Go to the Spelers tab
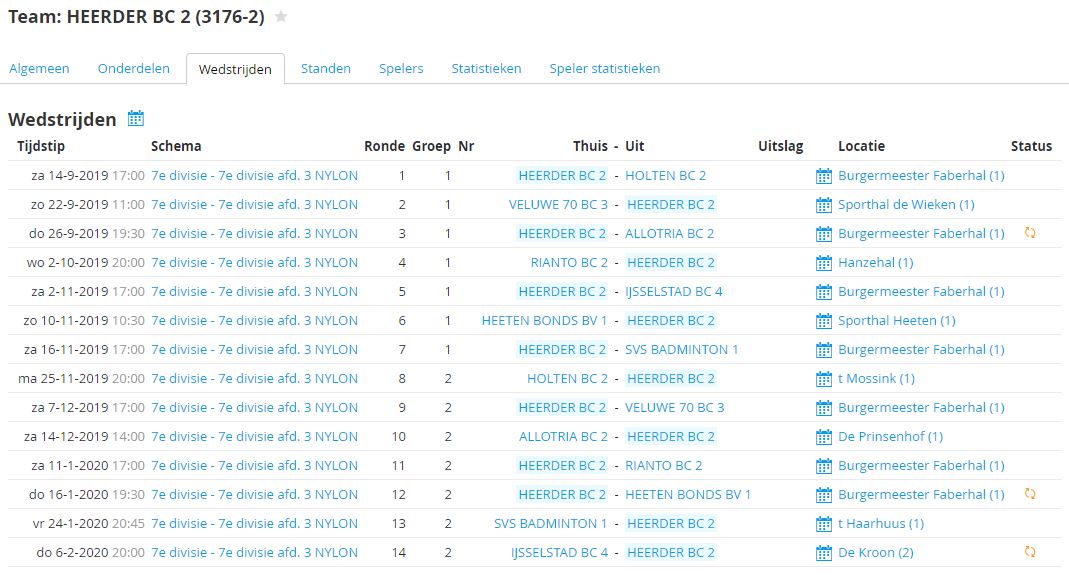 pyautogui.click(x=401, y=69)
